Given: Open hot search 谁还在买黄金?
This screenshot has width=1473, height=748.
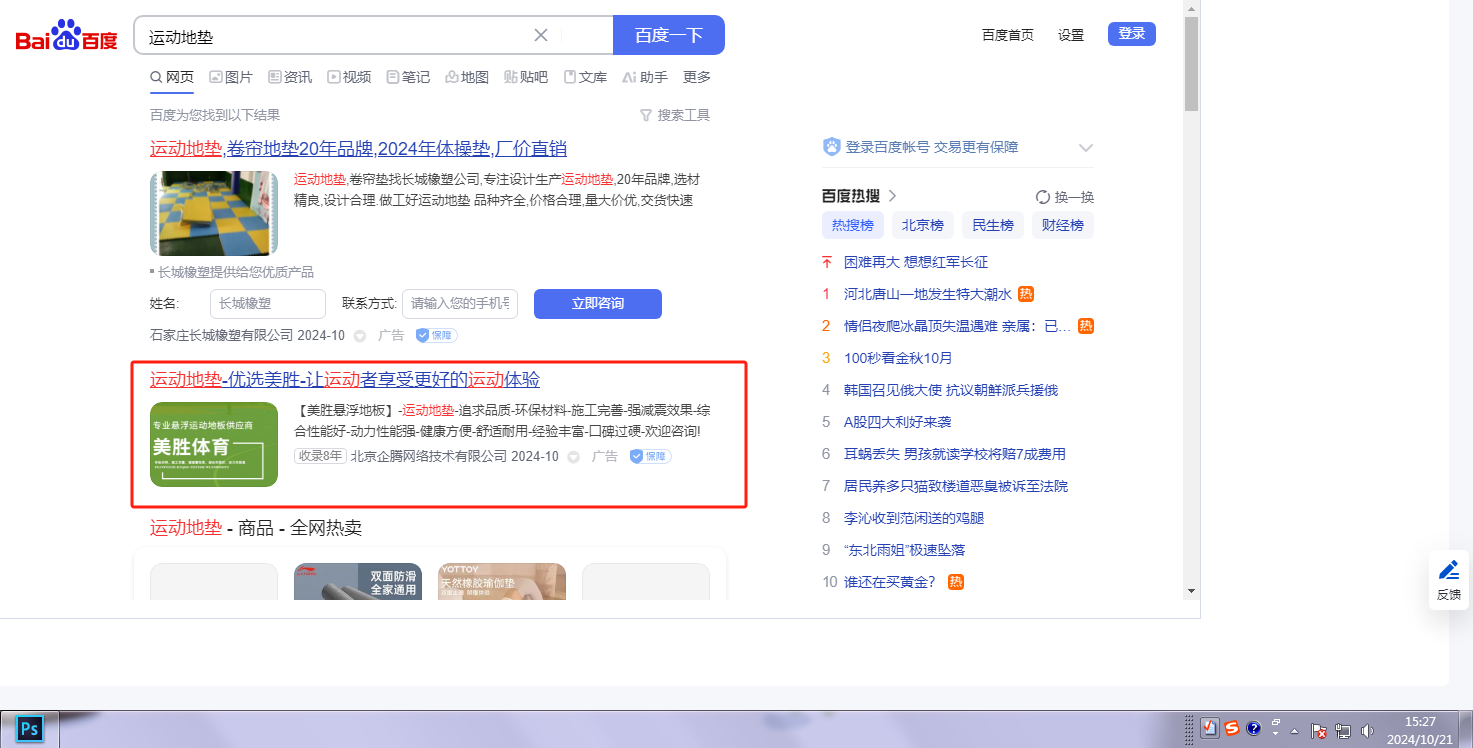Looking at the screenshot, I should [x=890, y=582].
